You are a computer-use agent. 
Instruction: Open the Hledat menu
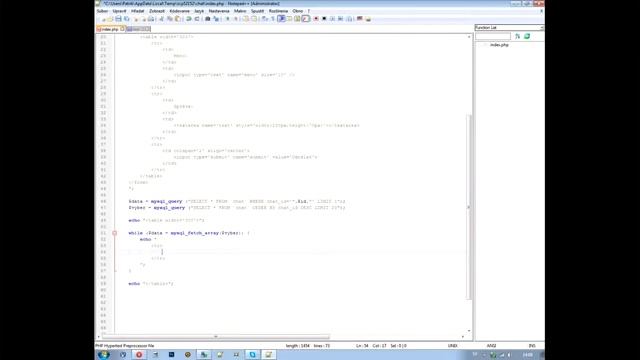pyautogui.click(x=138, y=11)
